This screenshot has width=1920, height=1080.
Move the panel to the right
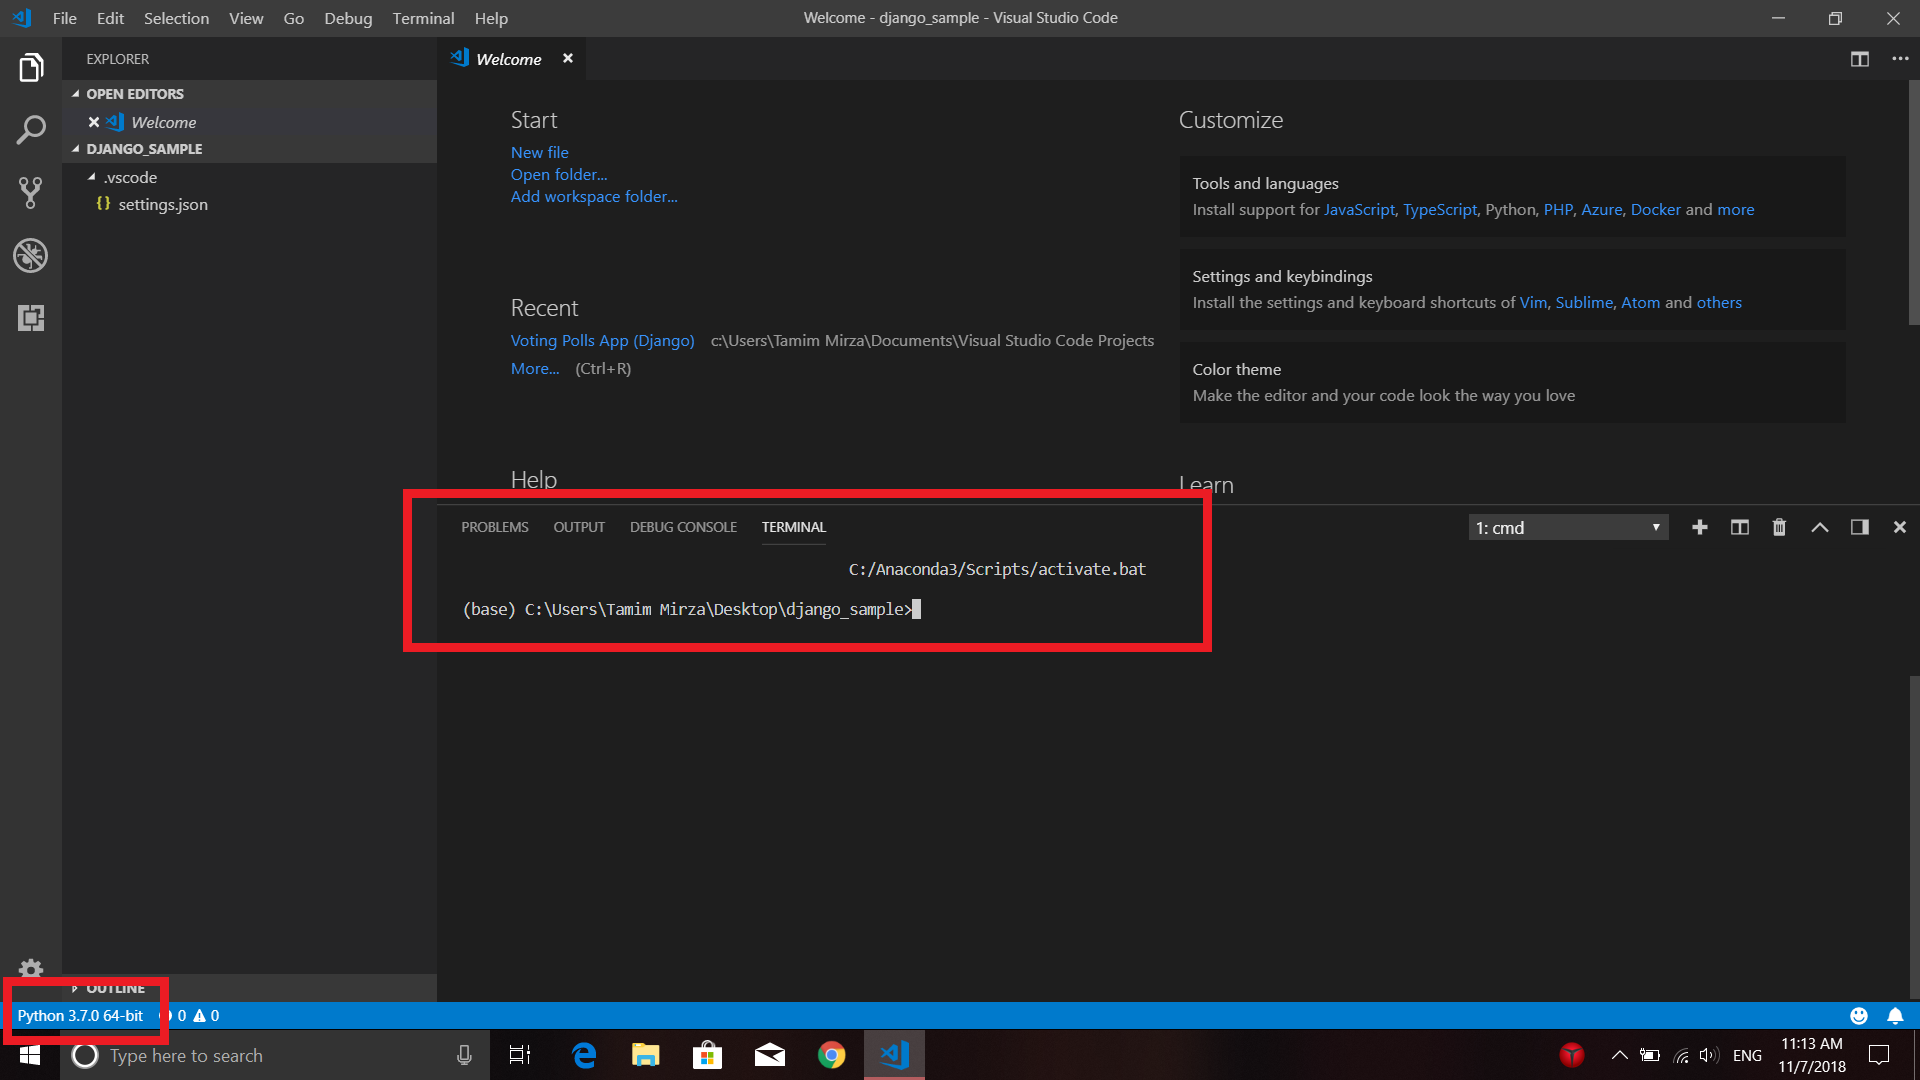tap(1860, 527)
